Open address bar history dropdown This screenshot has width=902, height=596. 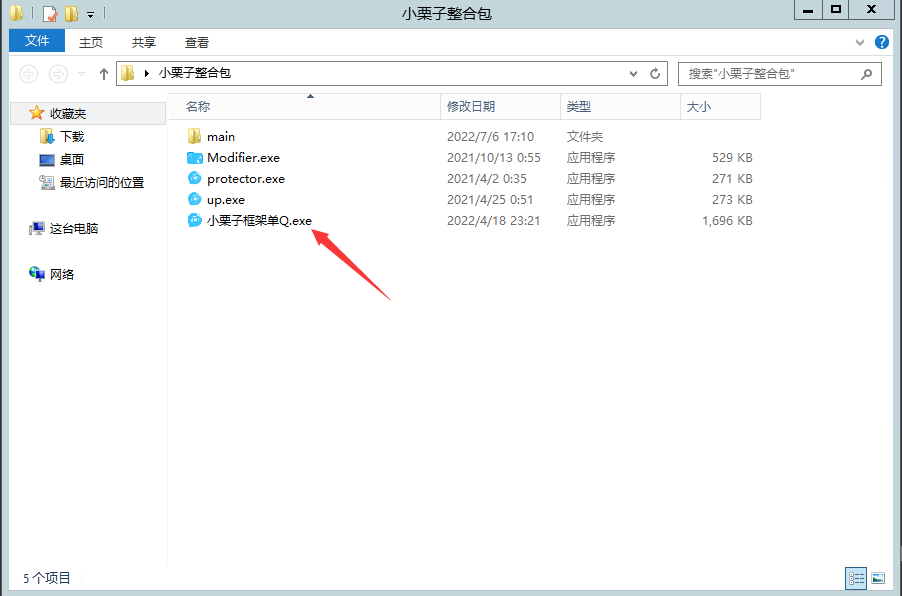pos(633,74)
